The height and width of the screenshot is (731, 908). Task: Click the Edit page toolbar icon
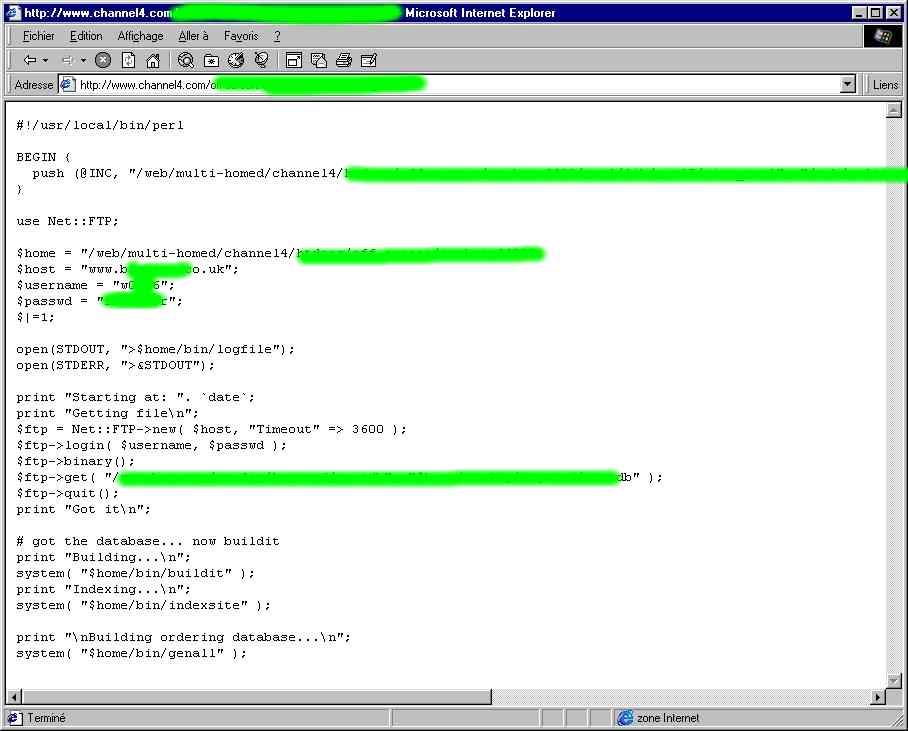tap(369, 60)
